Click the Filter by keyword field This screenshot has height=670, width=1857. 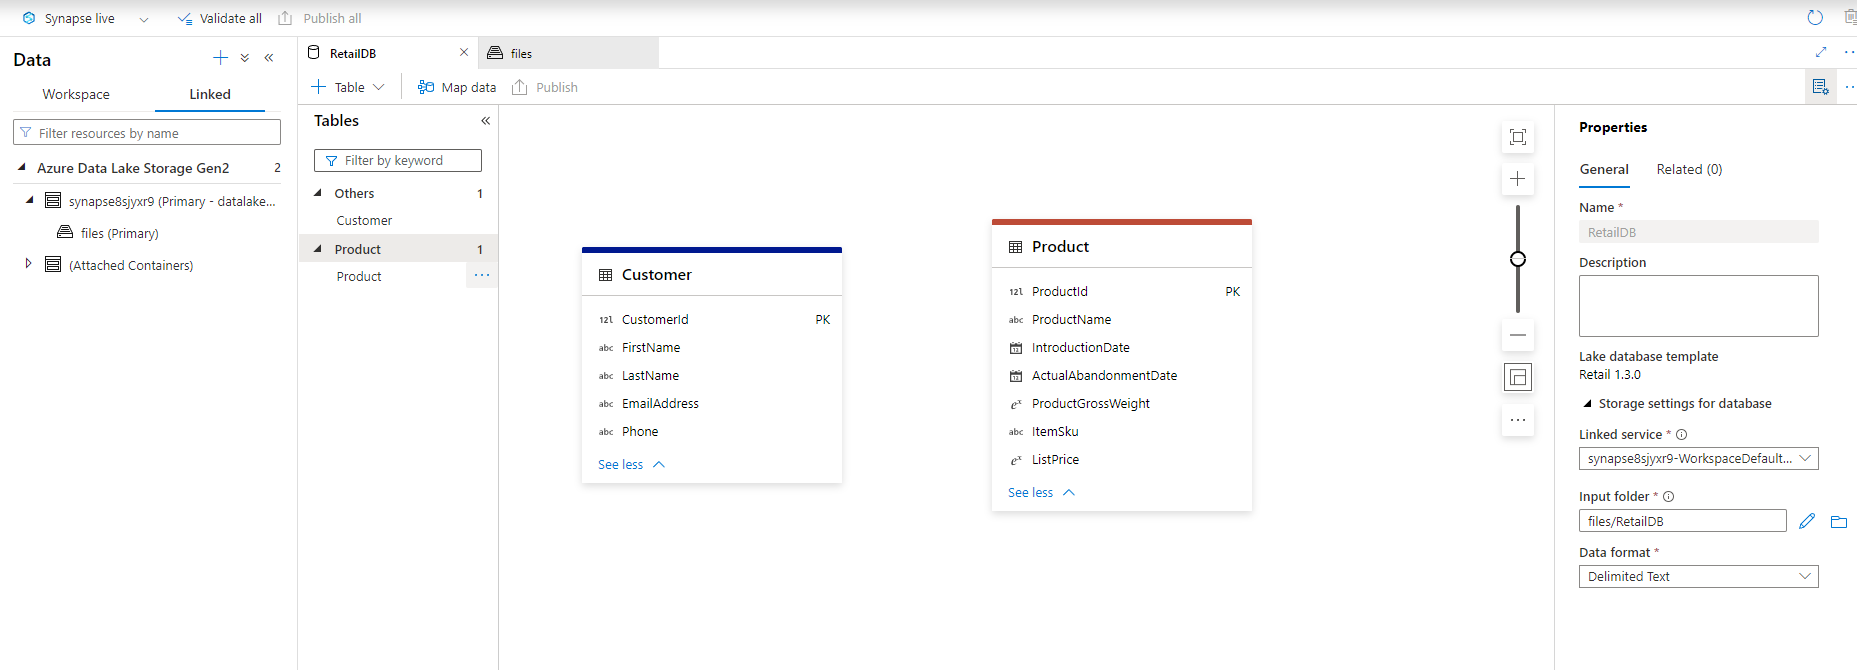click(x=398, y=160)
